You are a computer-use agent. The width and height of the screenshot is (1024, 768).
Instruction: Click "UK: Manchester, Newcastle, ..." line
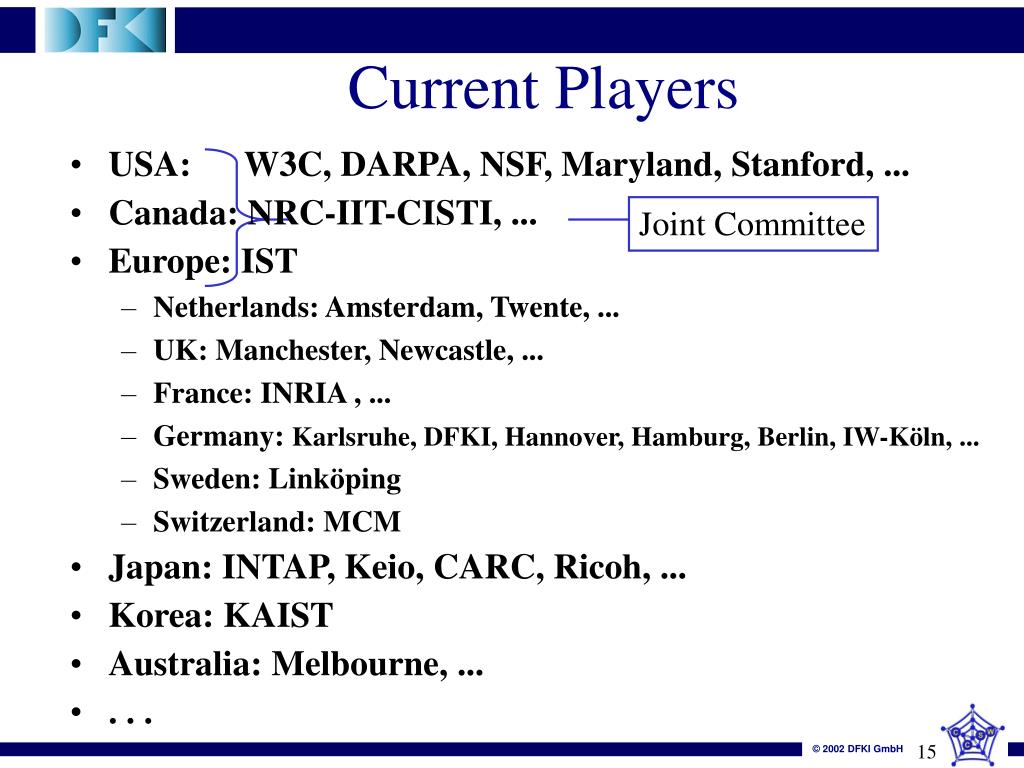click(x=348, y=351)
